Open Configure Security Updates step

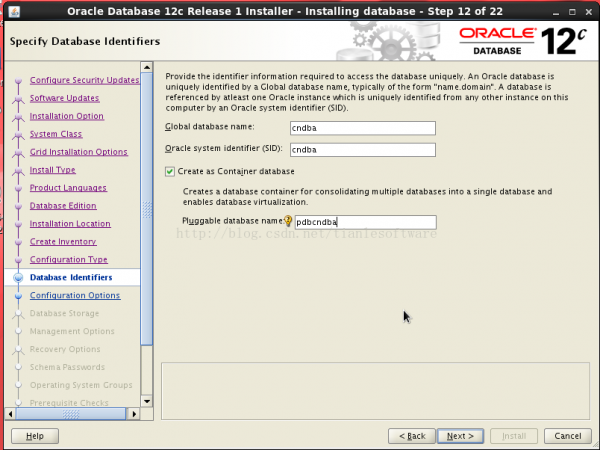tap(85, 80)
